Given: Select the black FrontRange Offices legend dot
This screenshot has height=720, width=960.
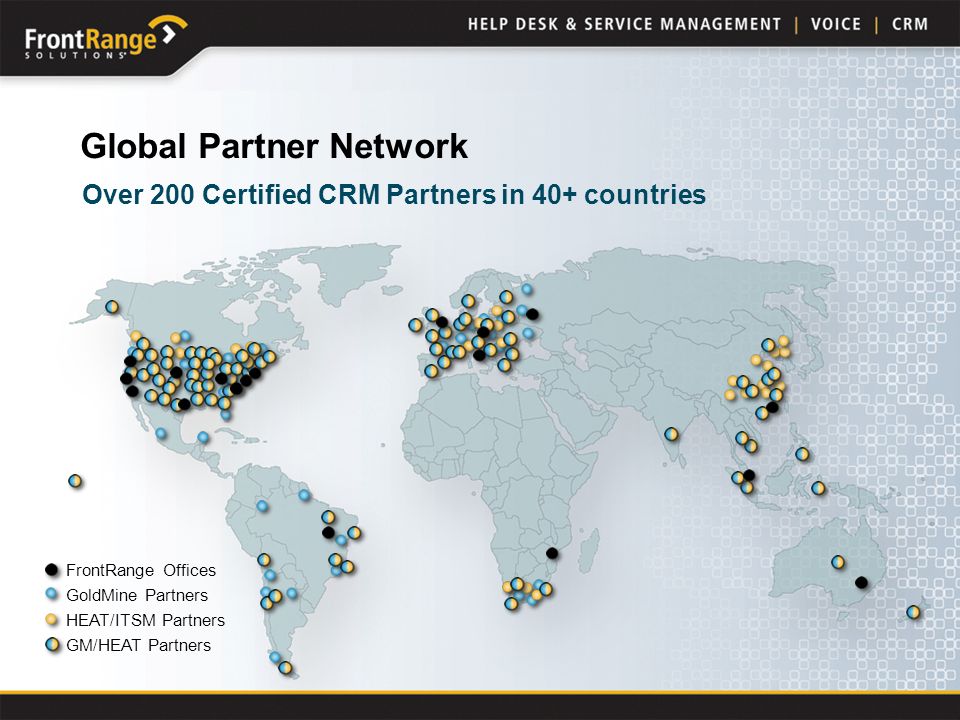Looking at the screenshot, I should click(52, 570).
